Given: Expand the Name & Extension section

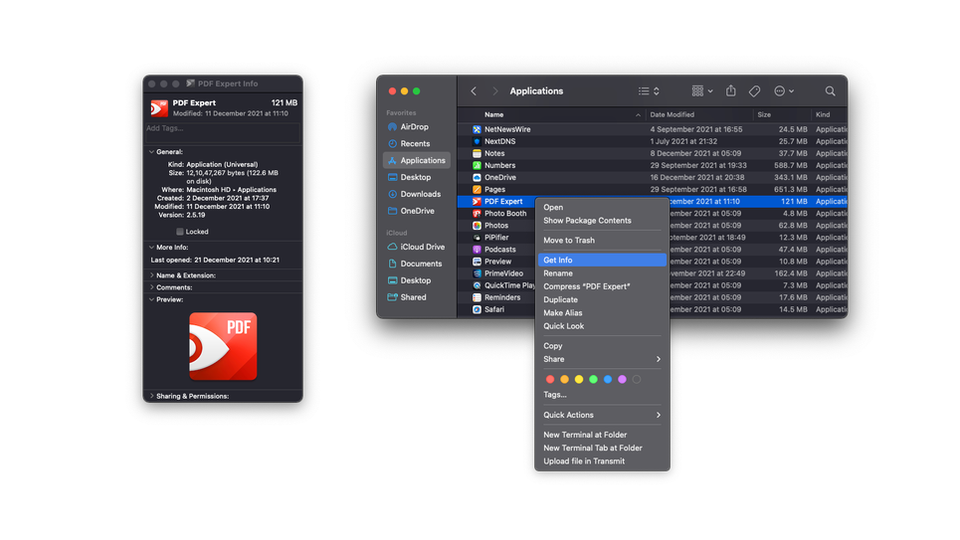Looking at the screenshot, I should [151, 276].
